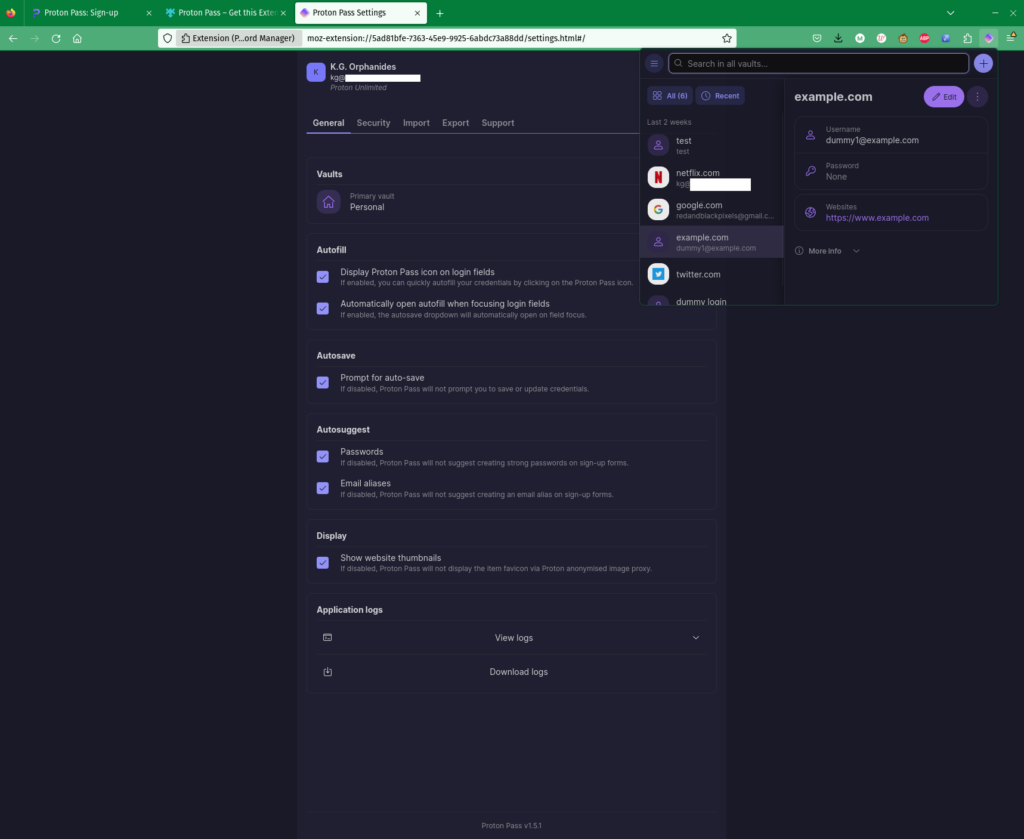Open the Proton Pass popup hamburger menu
1024x839 pixels.
pos(654,63)
